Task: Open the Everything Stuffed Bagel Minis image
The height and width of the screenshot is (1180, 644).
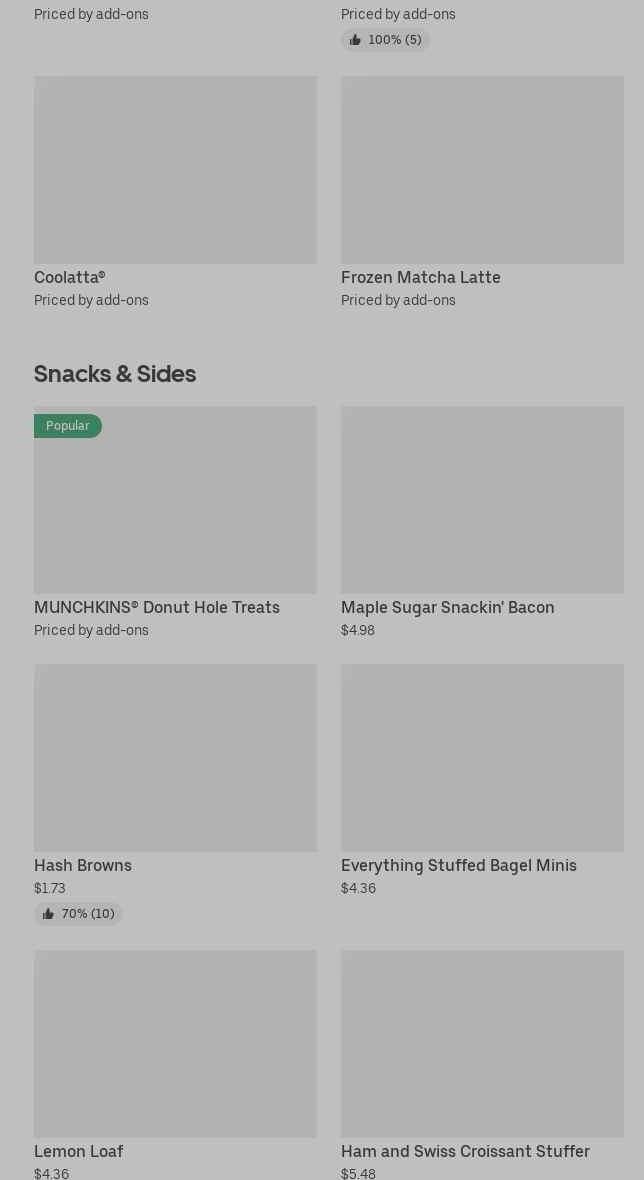Action: point(482,758)
